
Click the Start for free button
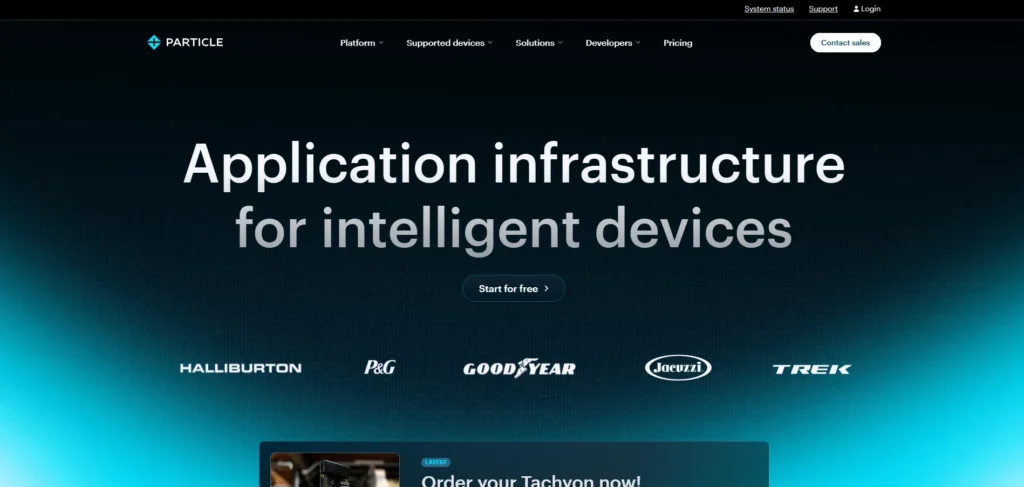(513, 288)
